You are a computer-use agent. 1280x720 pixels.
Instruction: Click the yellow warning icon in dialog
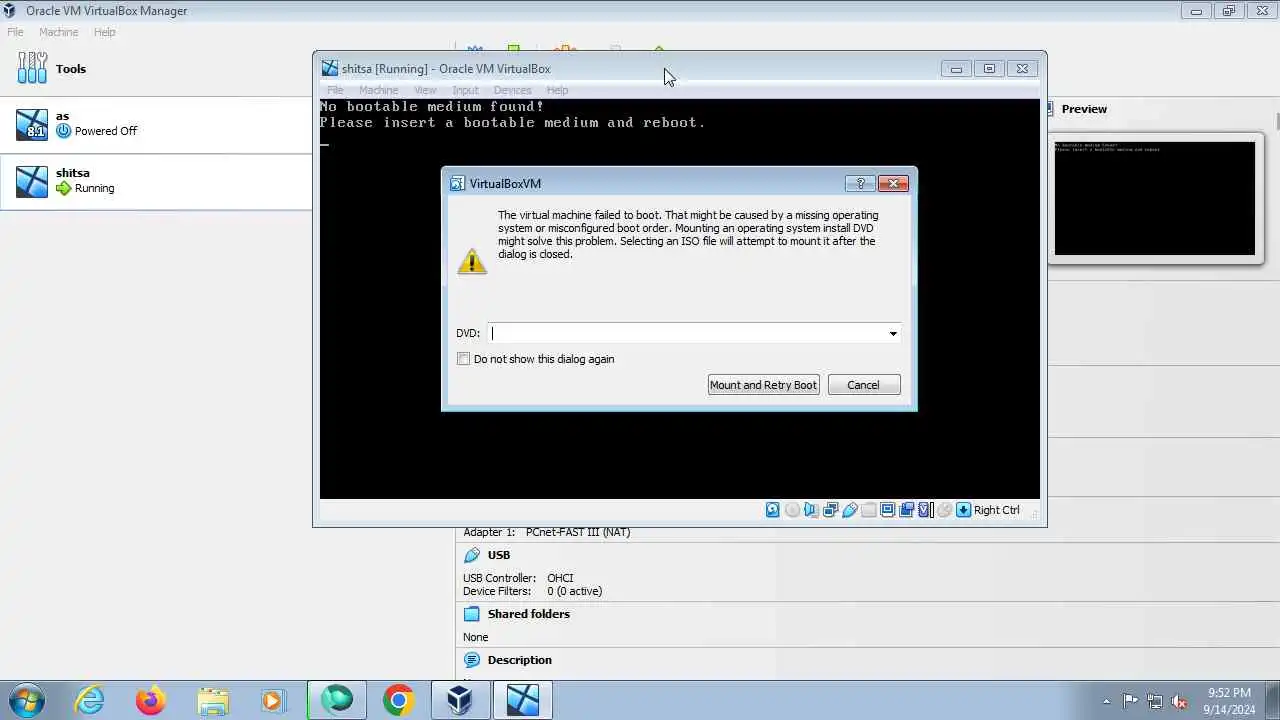pos(472,261)
